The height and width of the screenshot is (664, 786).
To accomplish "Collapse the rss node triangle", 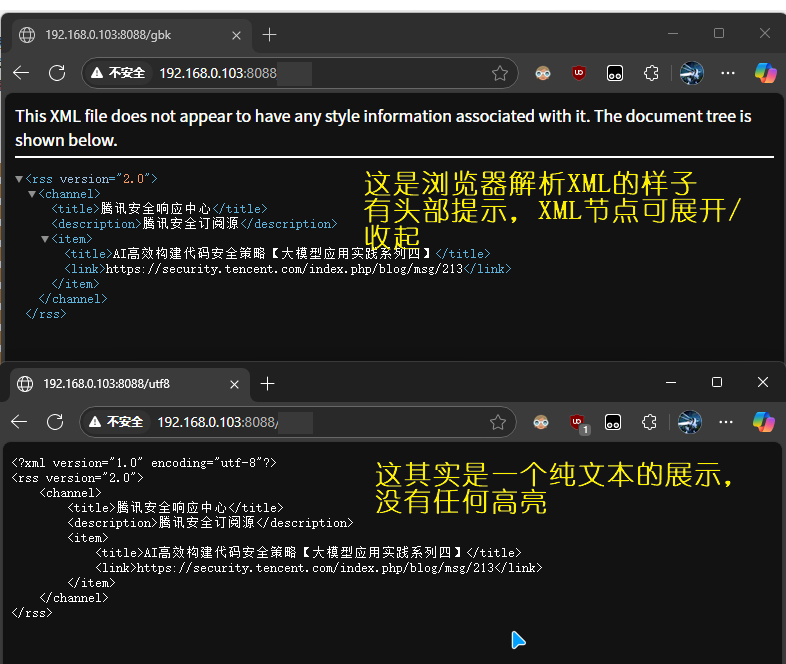I will 19,179.
